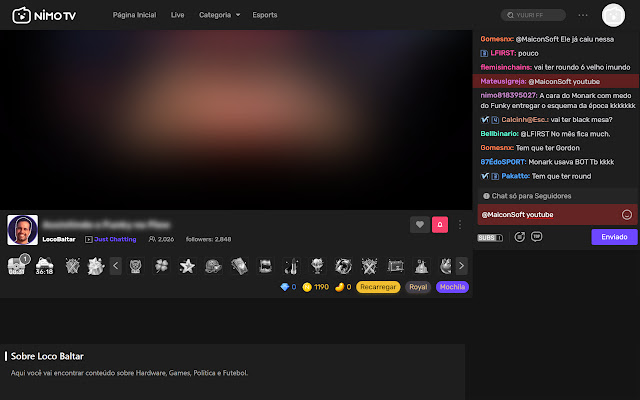
Task: Toggle the heart follow button
Action: (419, 225)
